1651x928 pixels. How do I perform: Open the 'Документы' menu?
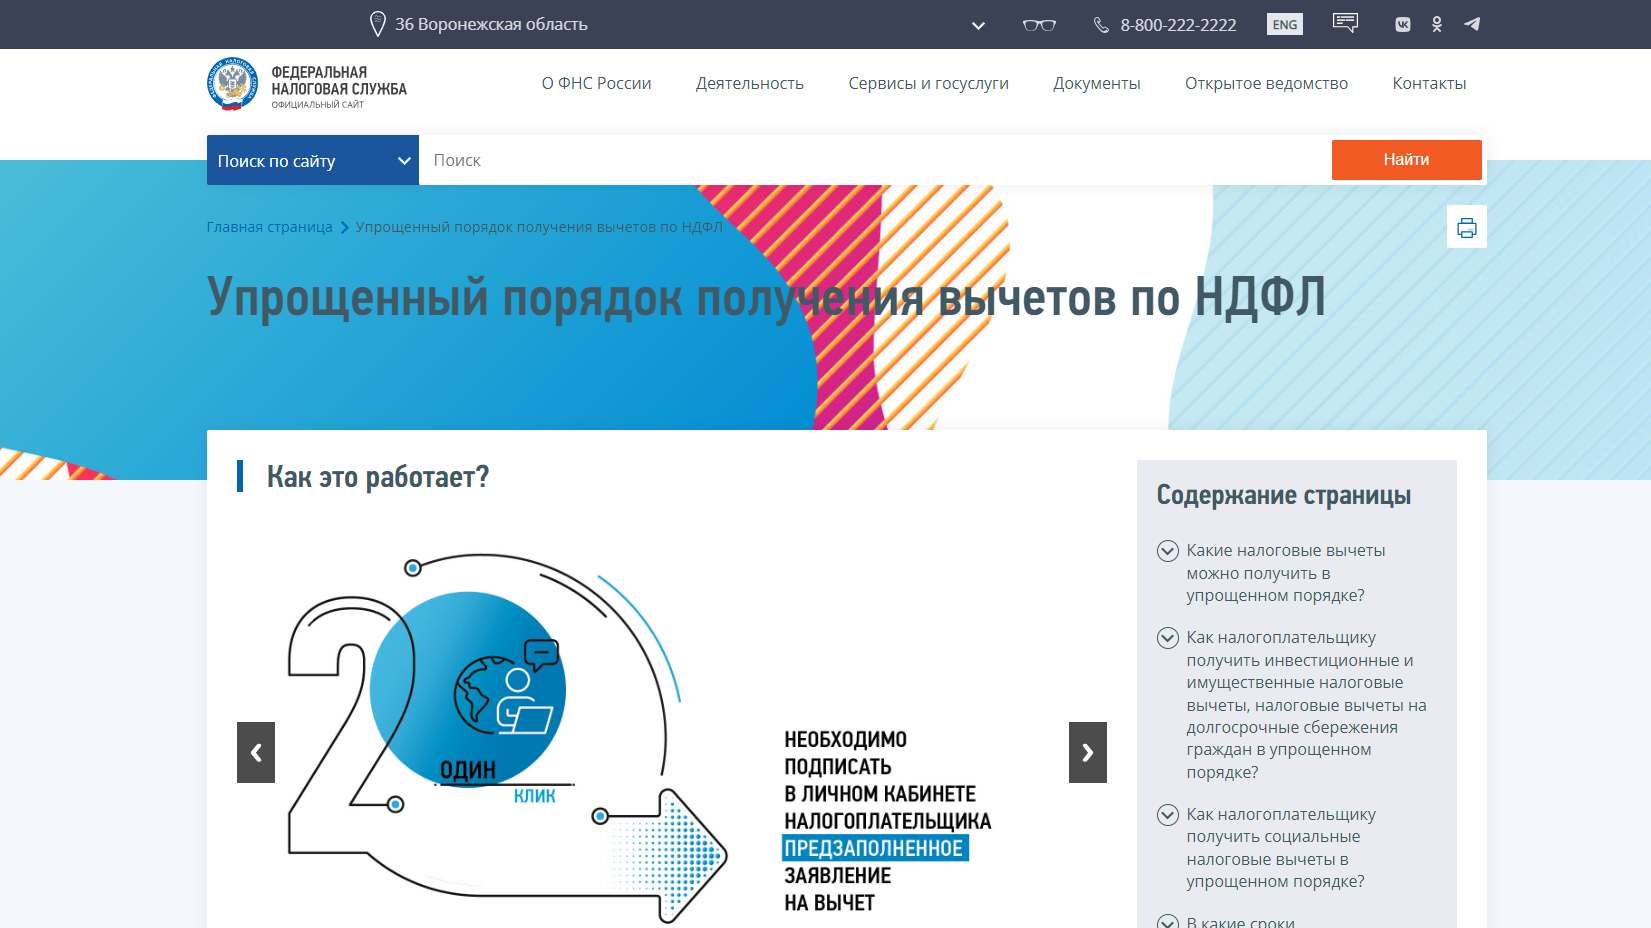click(1096, 84)
